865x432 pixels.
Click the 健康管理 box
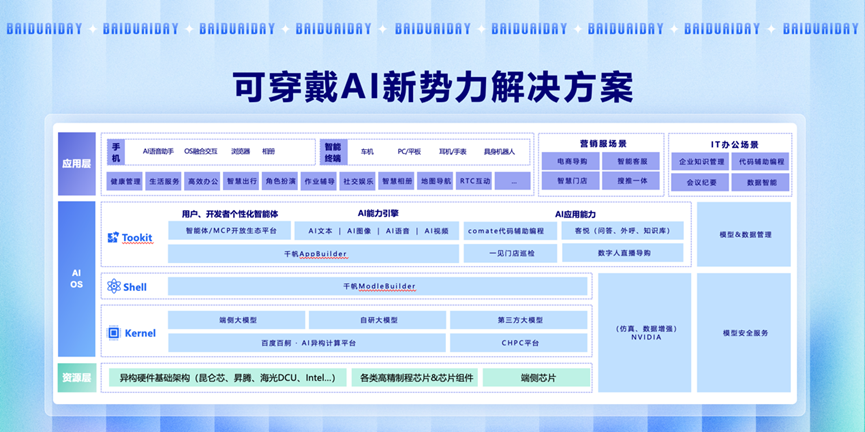[x=125, y=181]
